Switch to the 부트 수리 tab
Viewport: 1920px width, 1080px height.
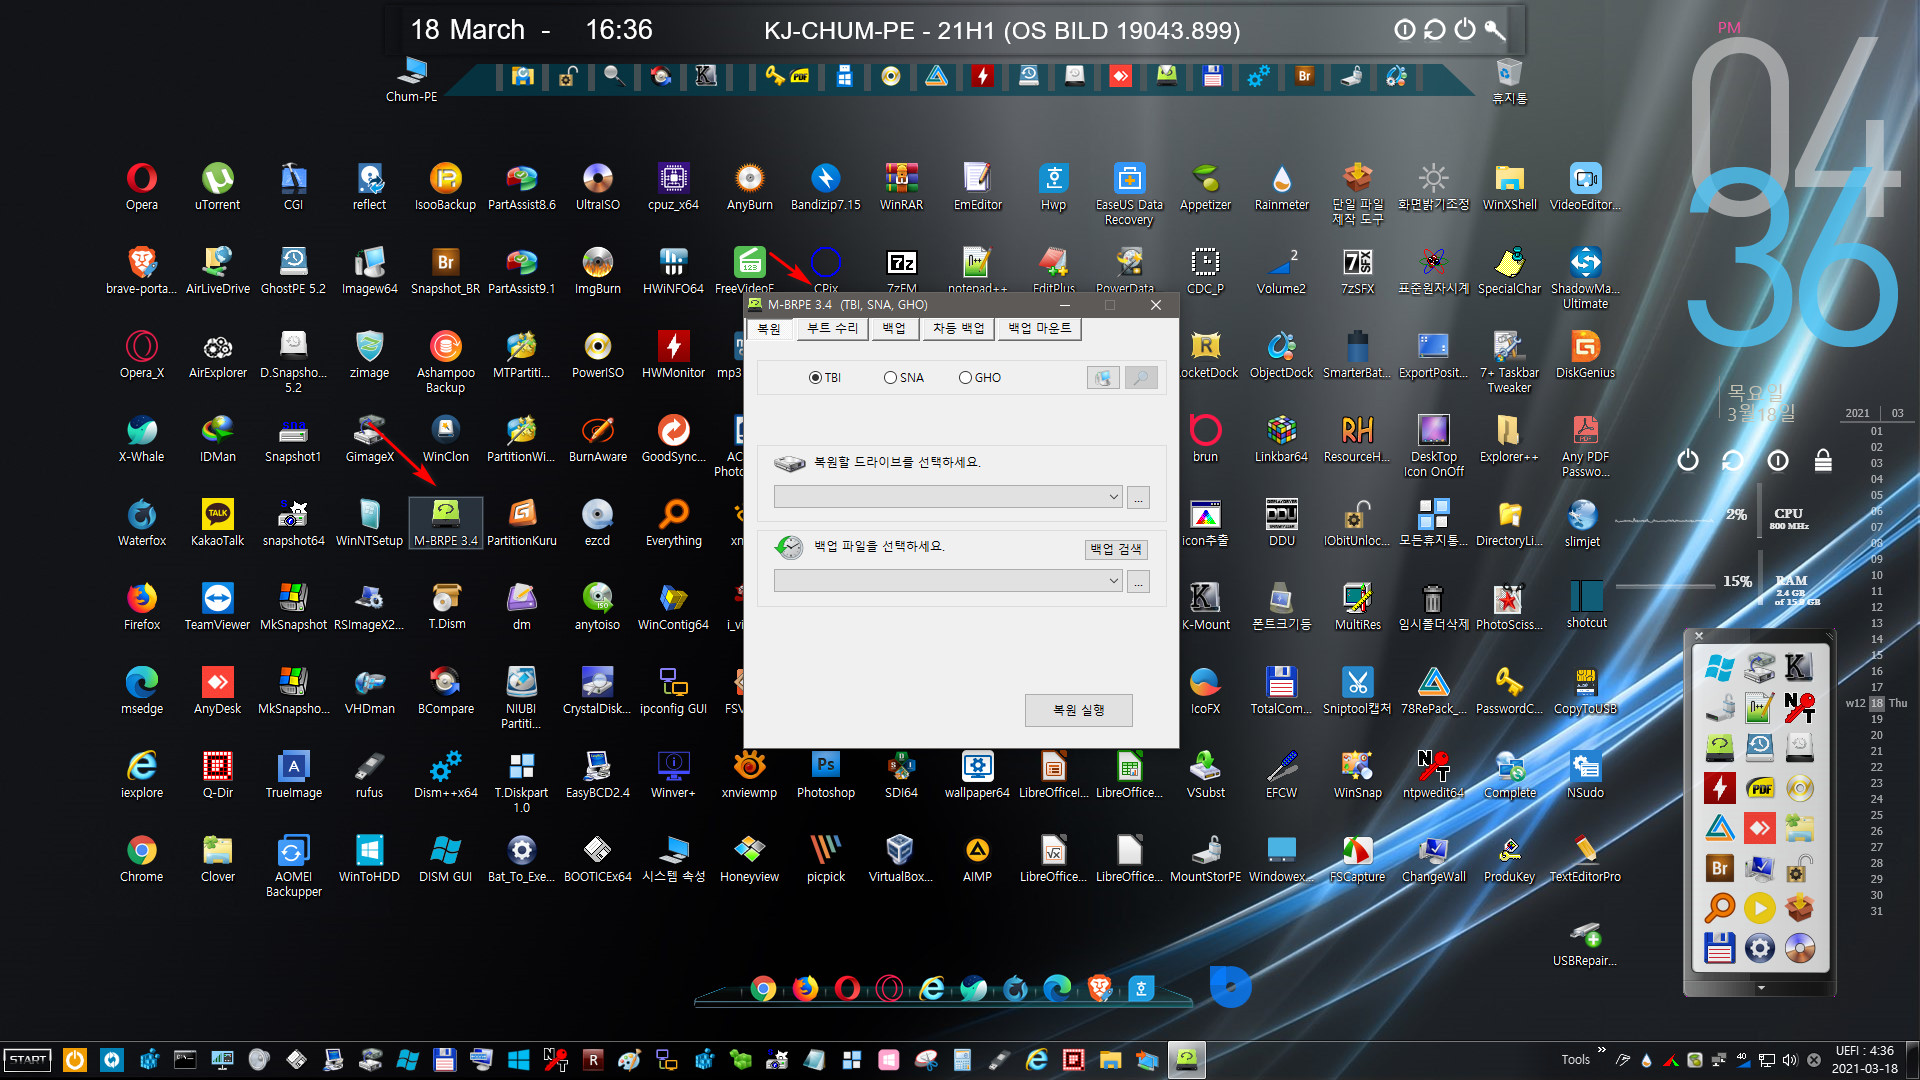pos(832,328)
